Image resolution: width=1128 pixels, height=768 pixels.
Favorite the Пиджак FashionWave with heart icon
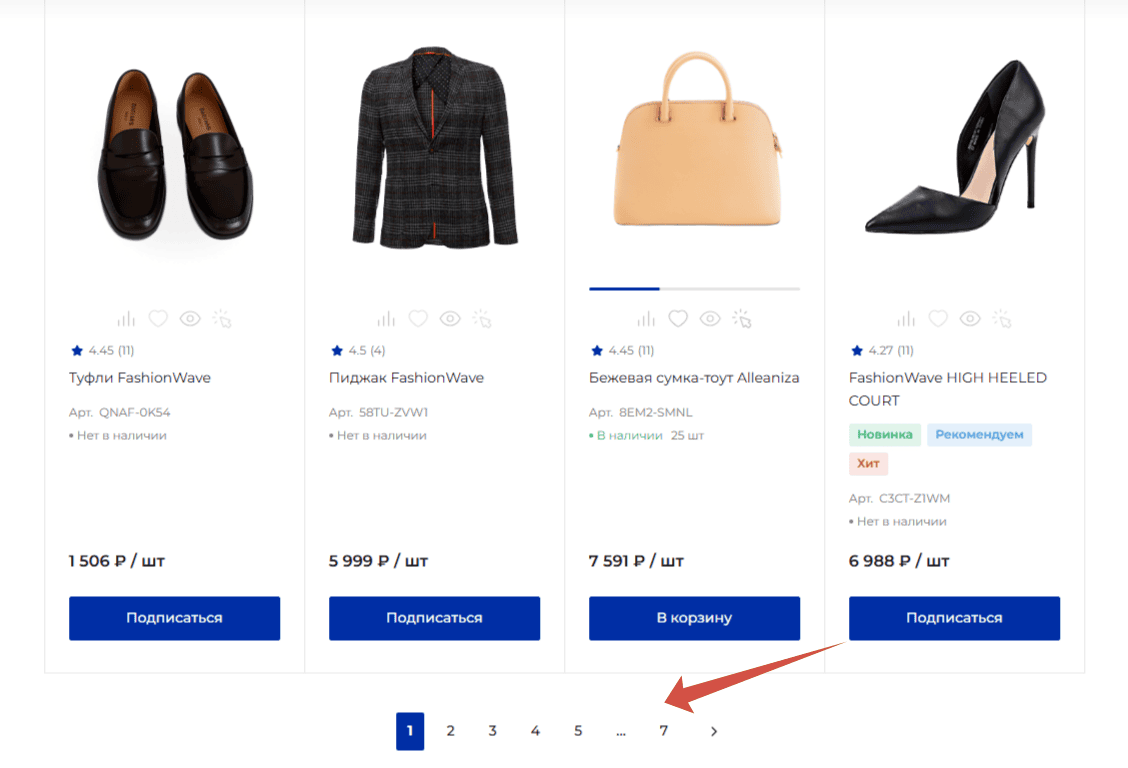418,318
